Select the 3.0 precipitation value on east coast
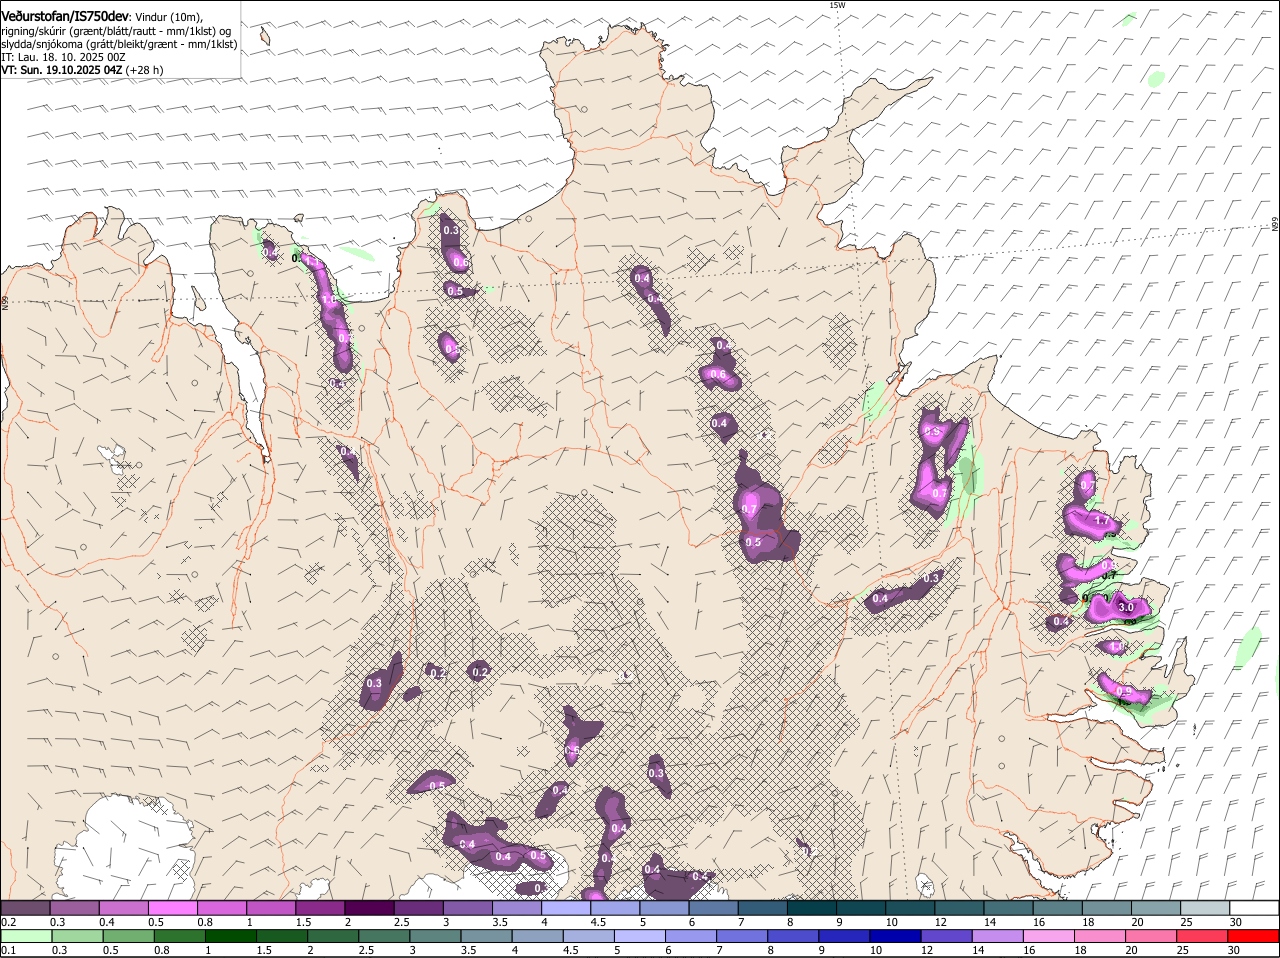Viewport: 1280px width, 958px height. (x=1125, y=607)
